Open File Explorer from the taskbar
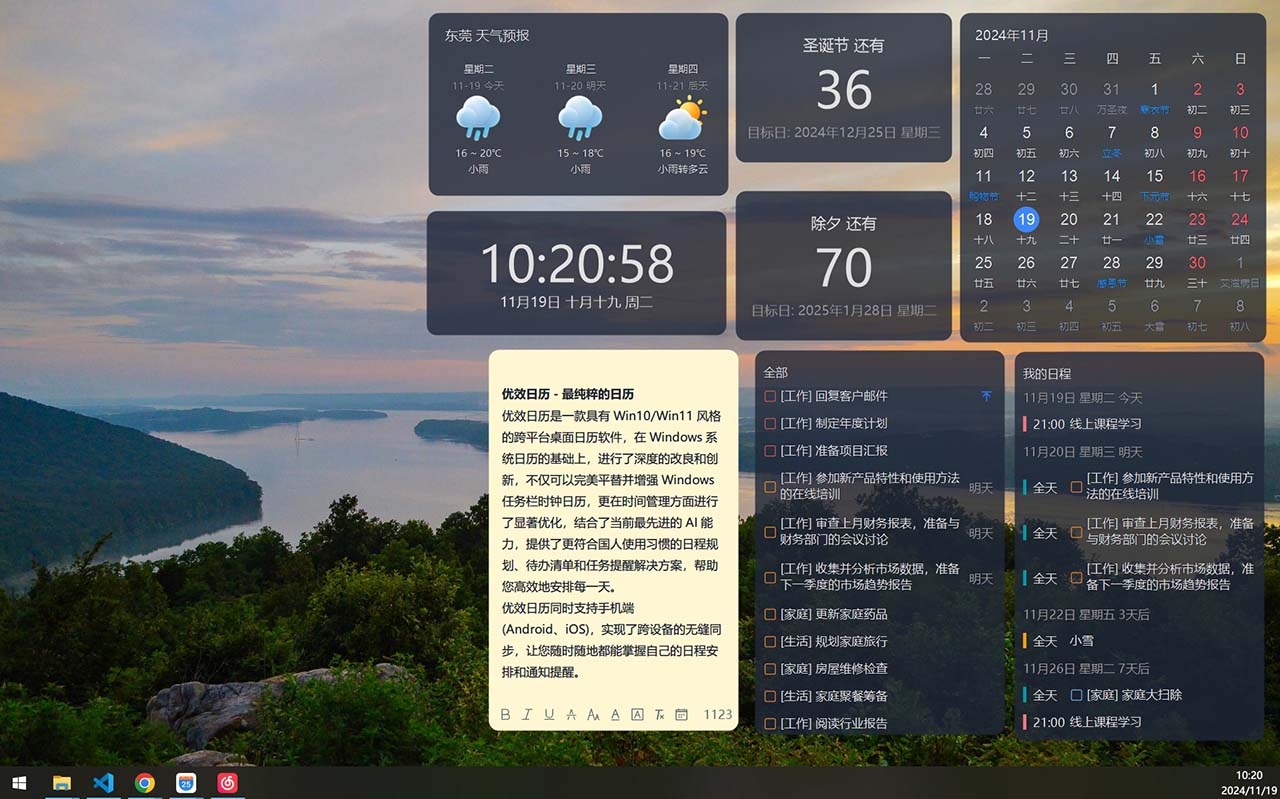 point(62,783)
